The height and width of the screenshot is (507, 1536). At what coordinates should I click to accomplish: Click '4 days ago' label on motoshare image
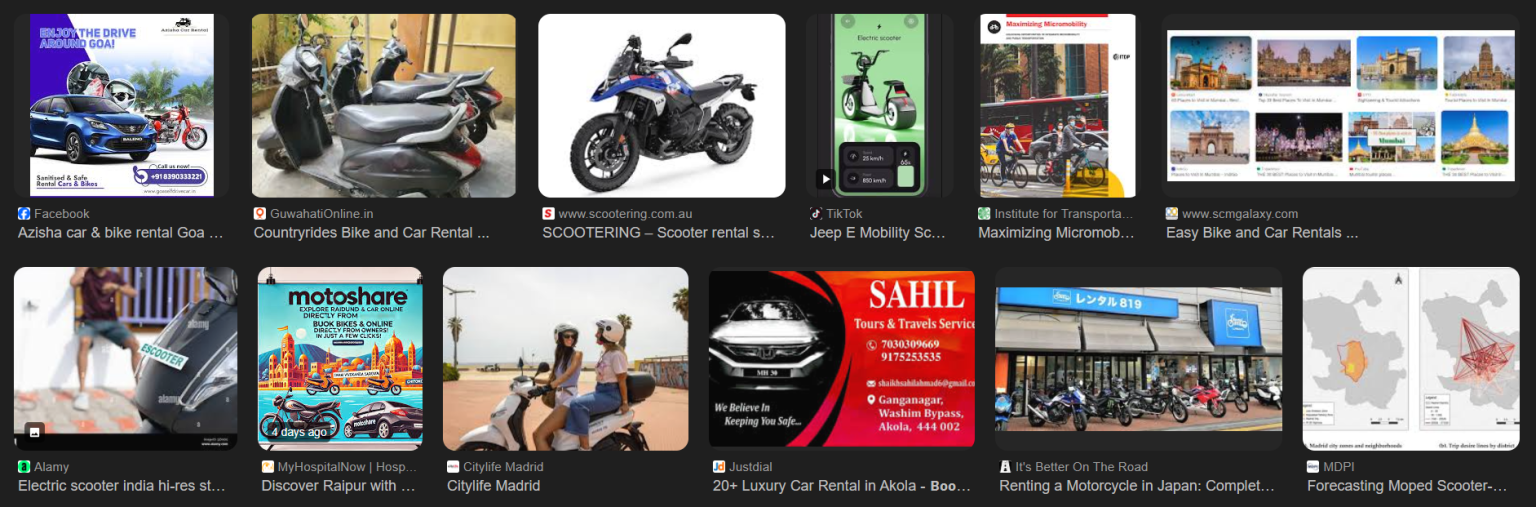(299, 432)
